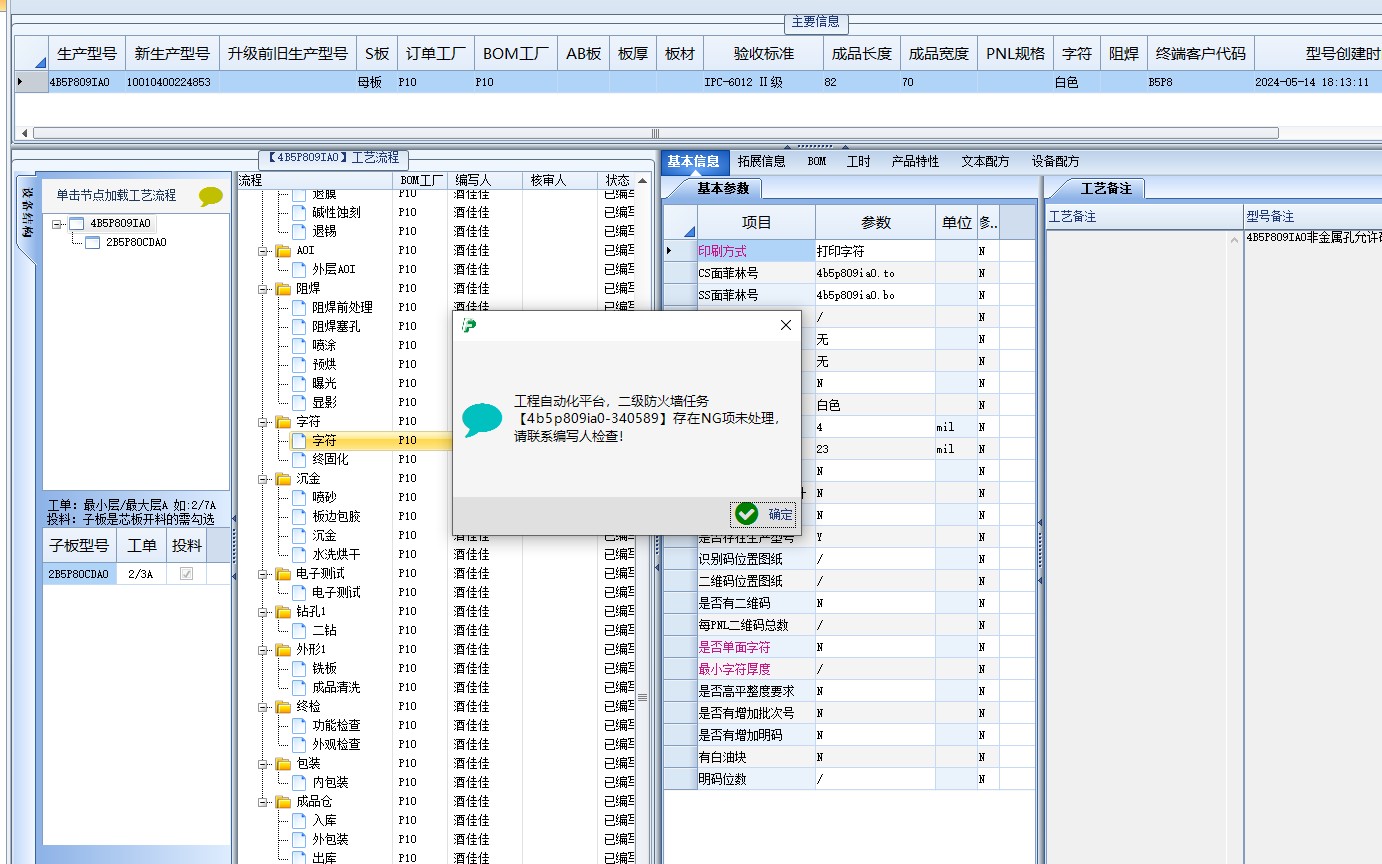Viewport: 1382px width, 864px height.
Task: Click the 核审人 column header in process tree
Action: click(559, 180)
